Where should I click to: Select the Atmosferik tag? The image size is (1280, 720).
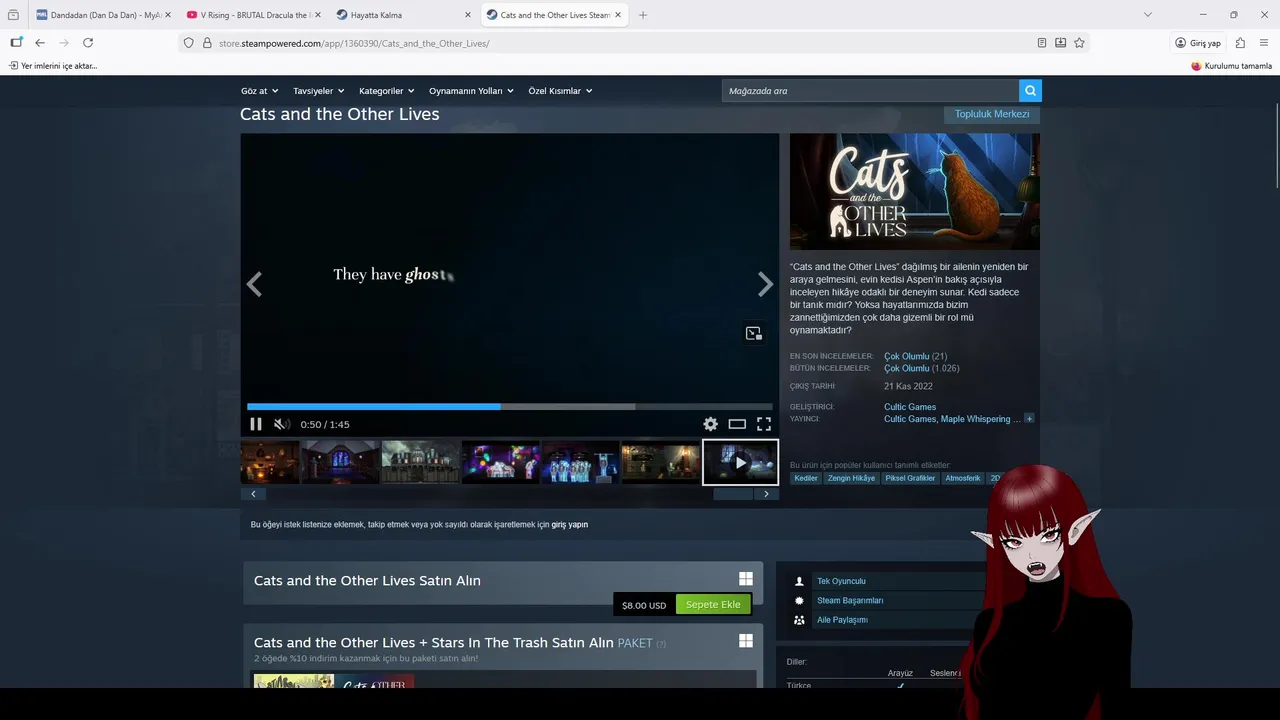click(963, 478)
